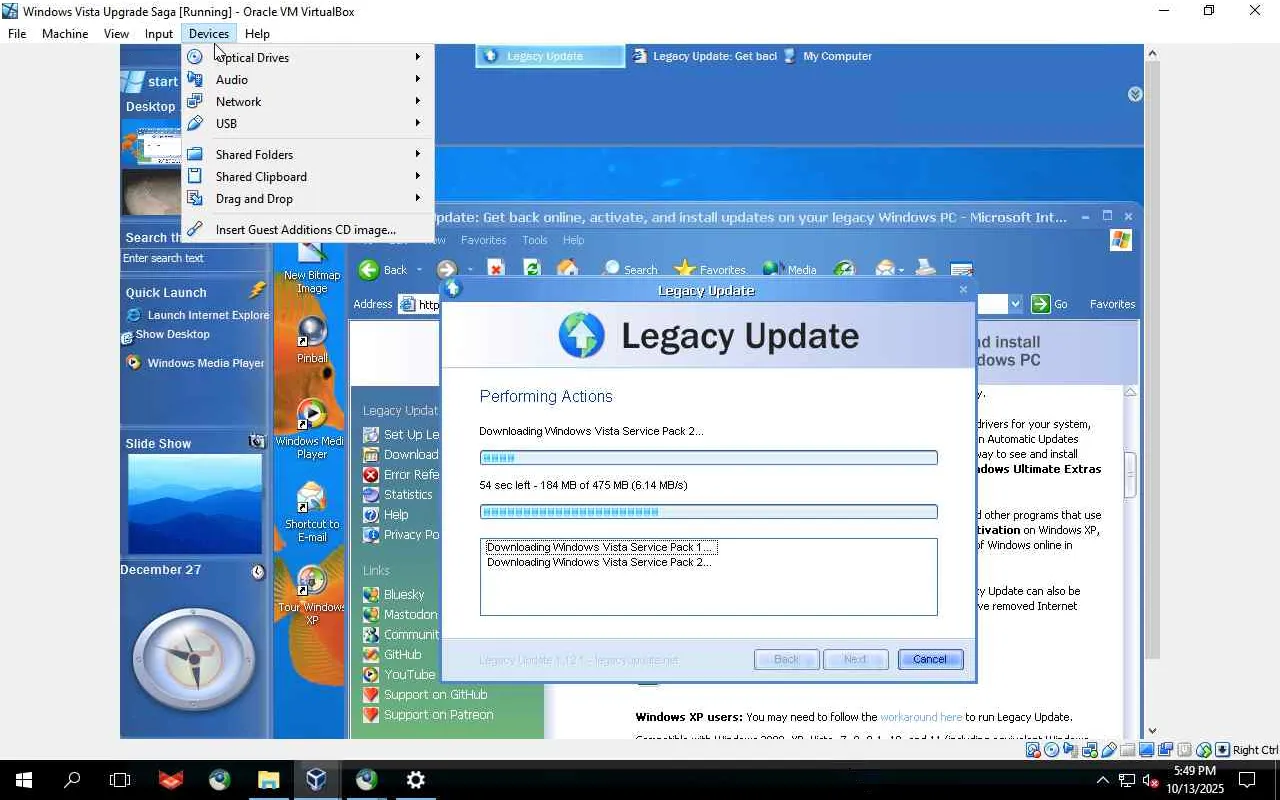
Task: Click the lower overall progress bar
Action: click(708, 512)
